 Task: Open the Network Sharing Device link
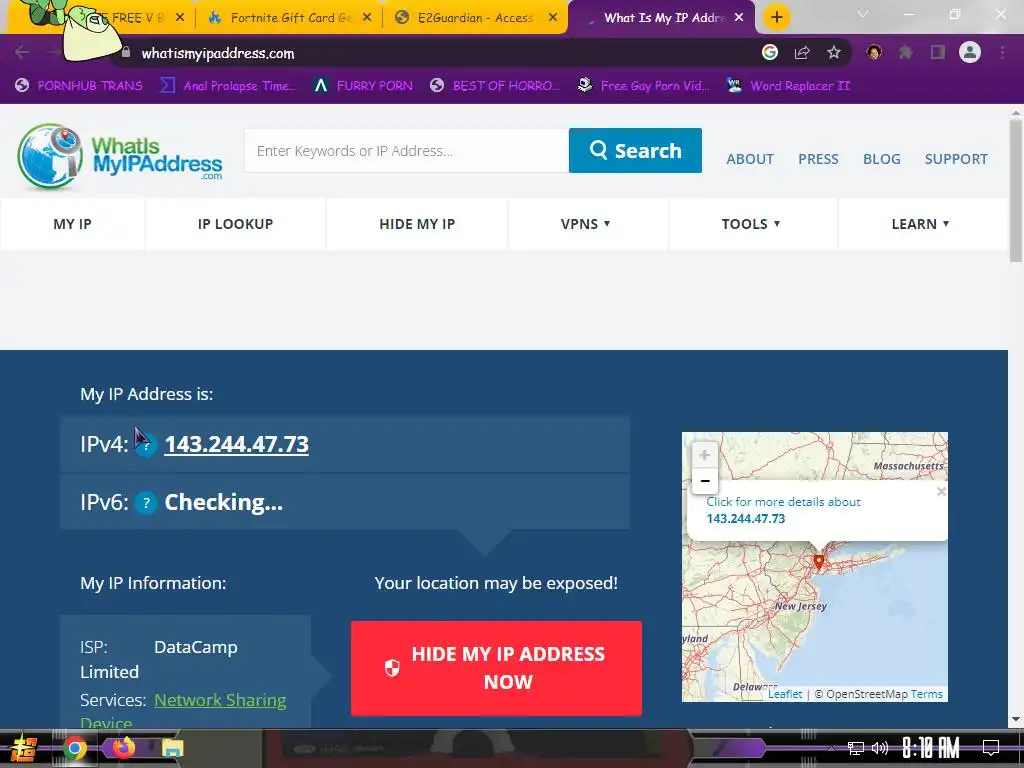[x=220, y=700]
